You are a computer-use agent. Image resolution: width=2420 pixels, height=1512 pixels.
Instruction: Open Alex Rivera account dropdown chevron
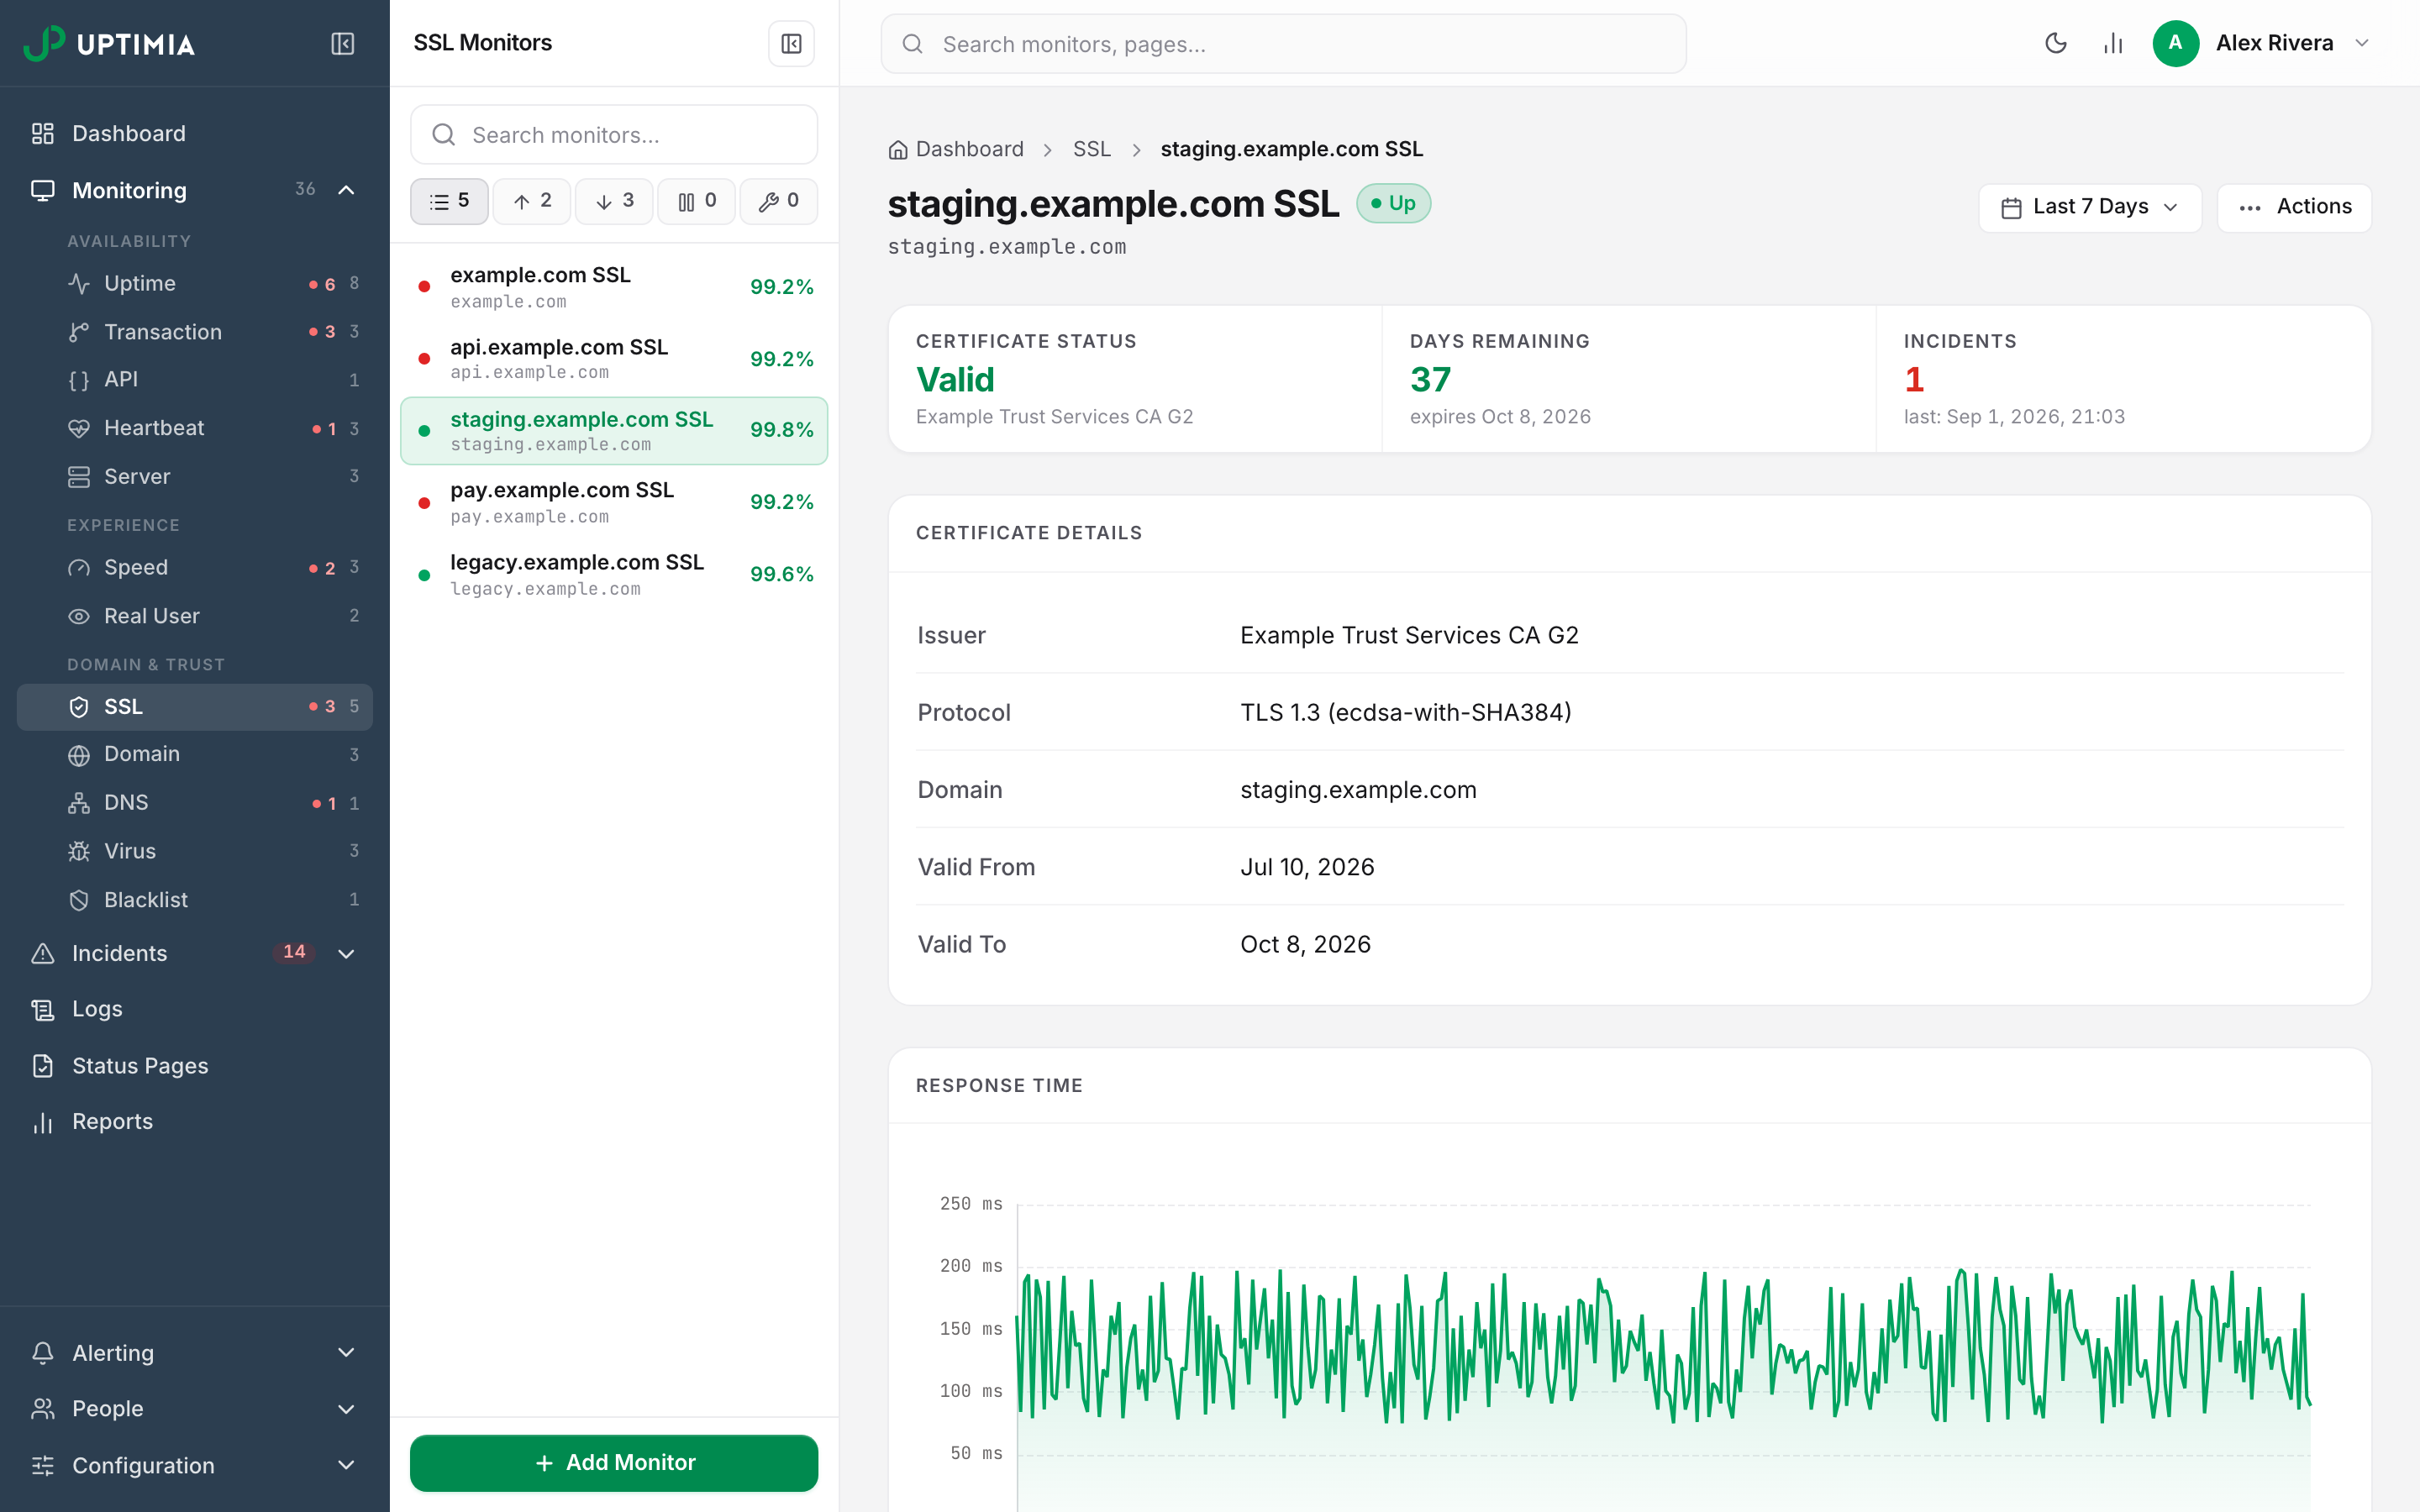tap(2362, 43)
